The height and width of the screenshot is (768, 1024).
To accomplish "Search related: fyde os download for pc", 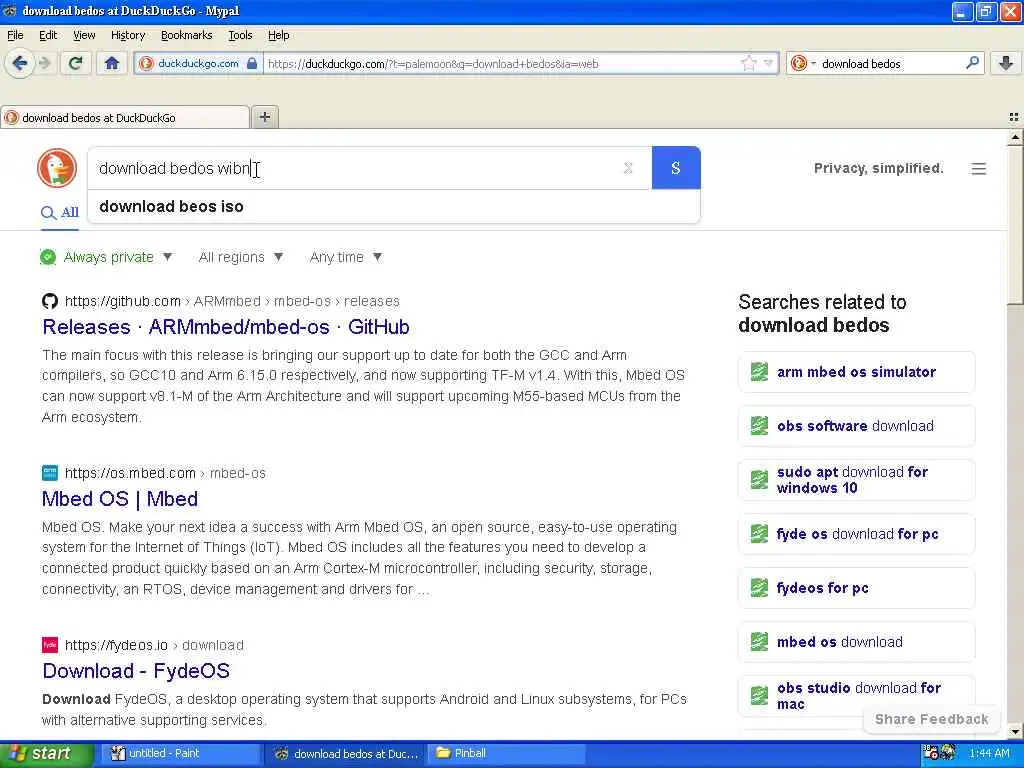I will pyautogui.click(x=856, y=534).
